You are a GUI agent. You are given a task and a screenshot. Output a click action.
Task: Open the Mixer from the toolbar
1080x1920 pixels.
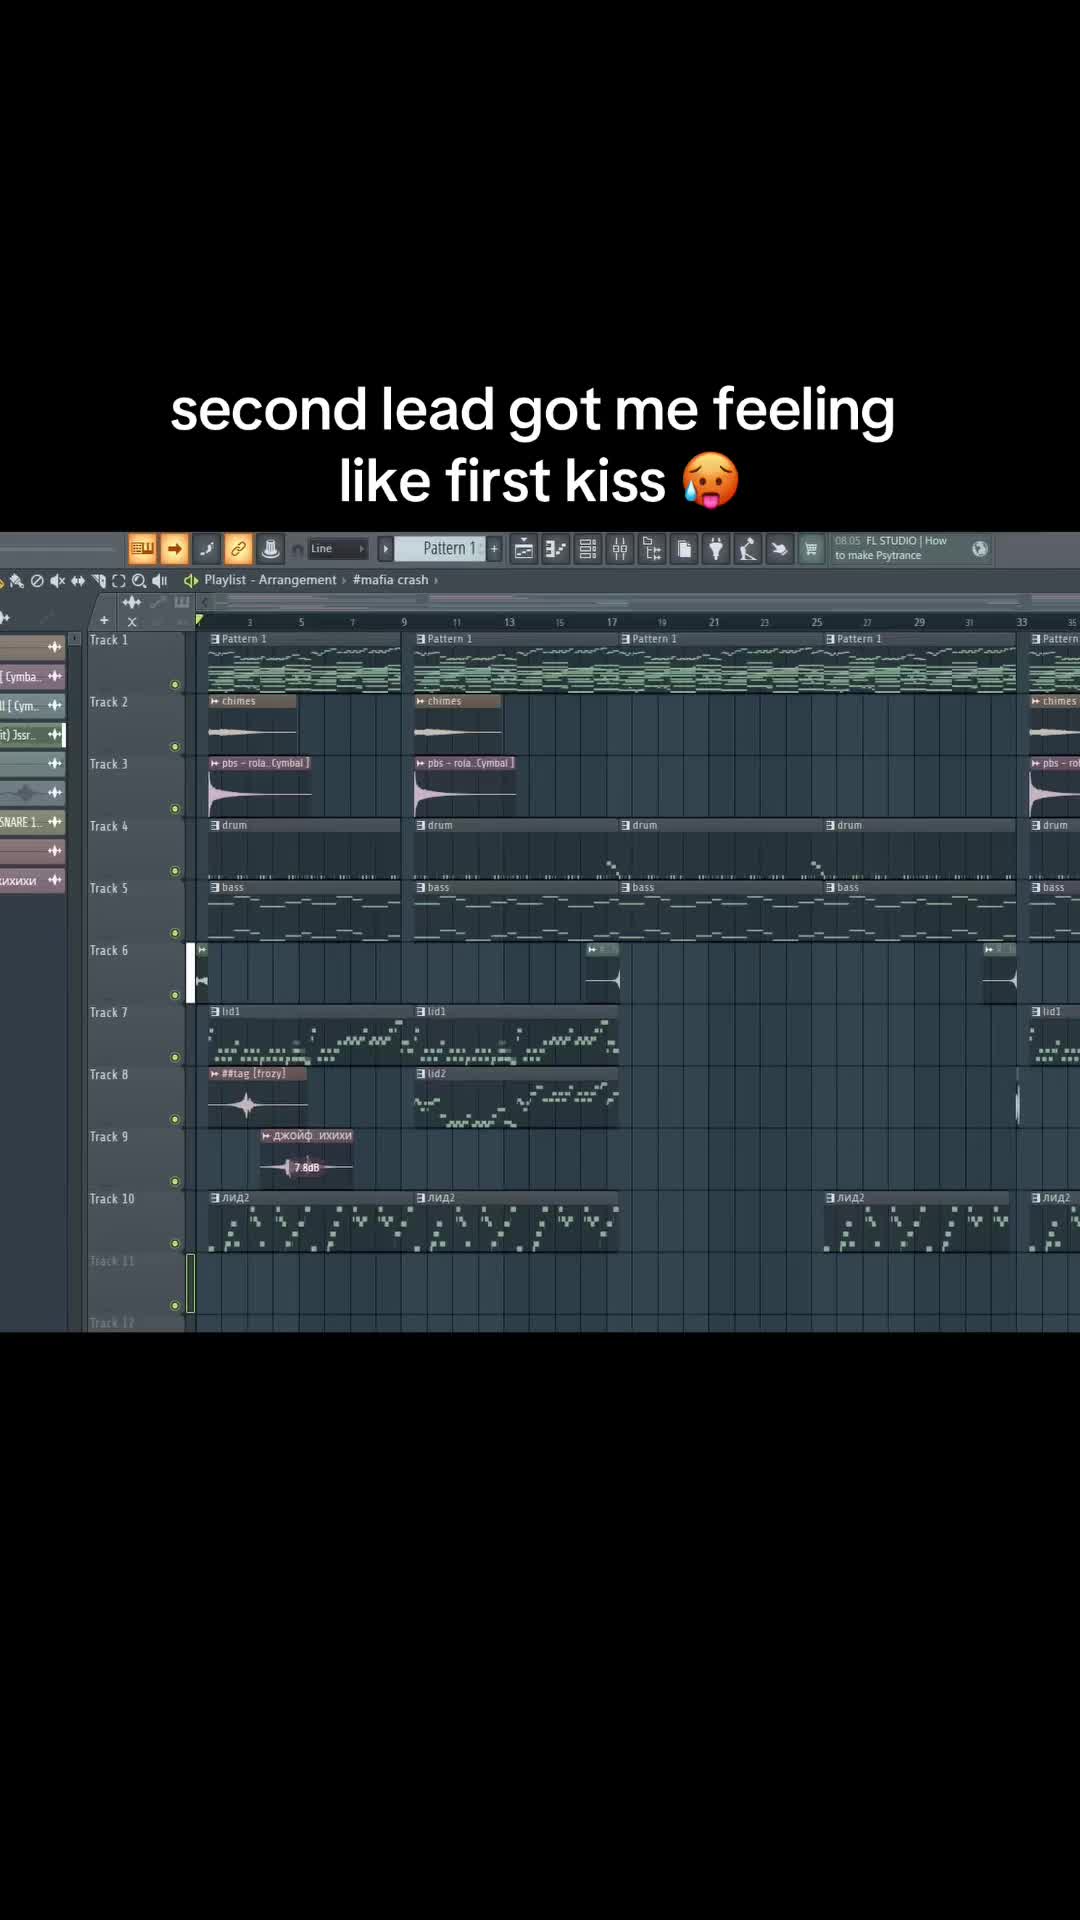620,549
